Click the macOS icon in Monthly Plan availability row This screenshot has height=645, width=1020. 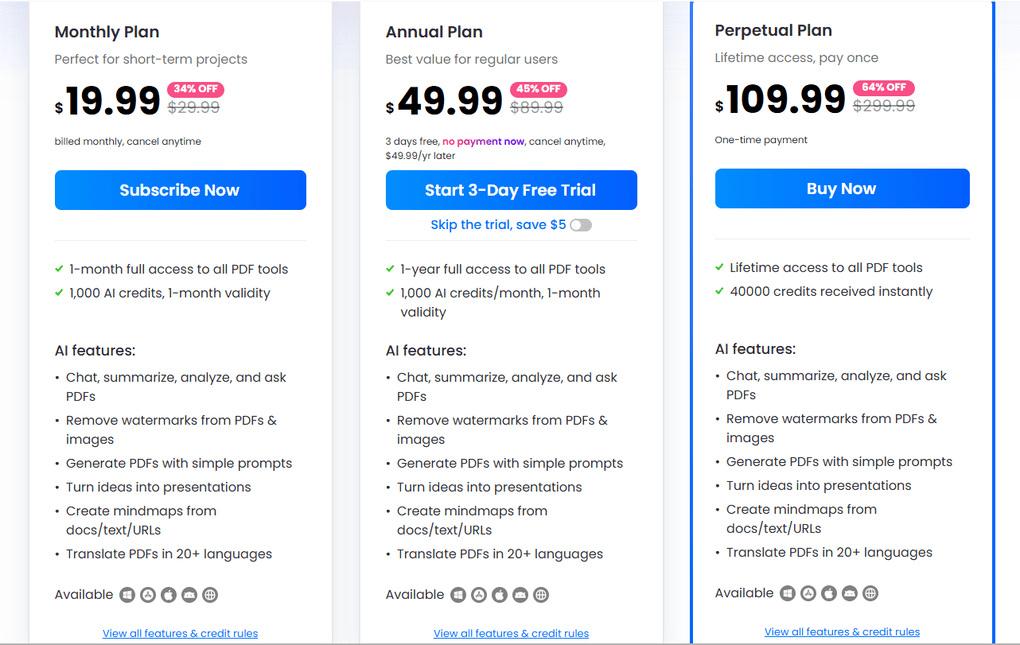[147, 594]
